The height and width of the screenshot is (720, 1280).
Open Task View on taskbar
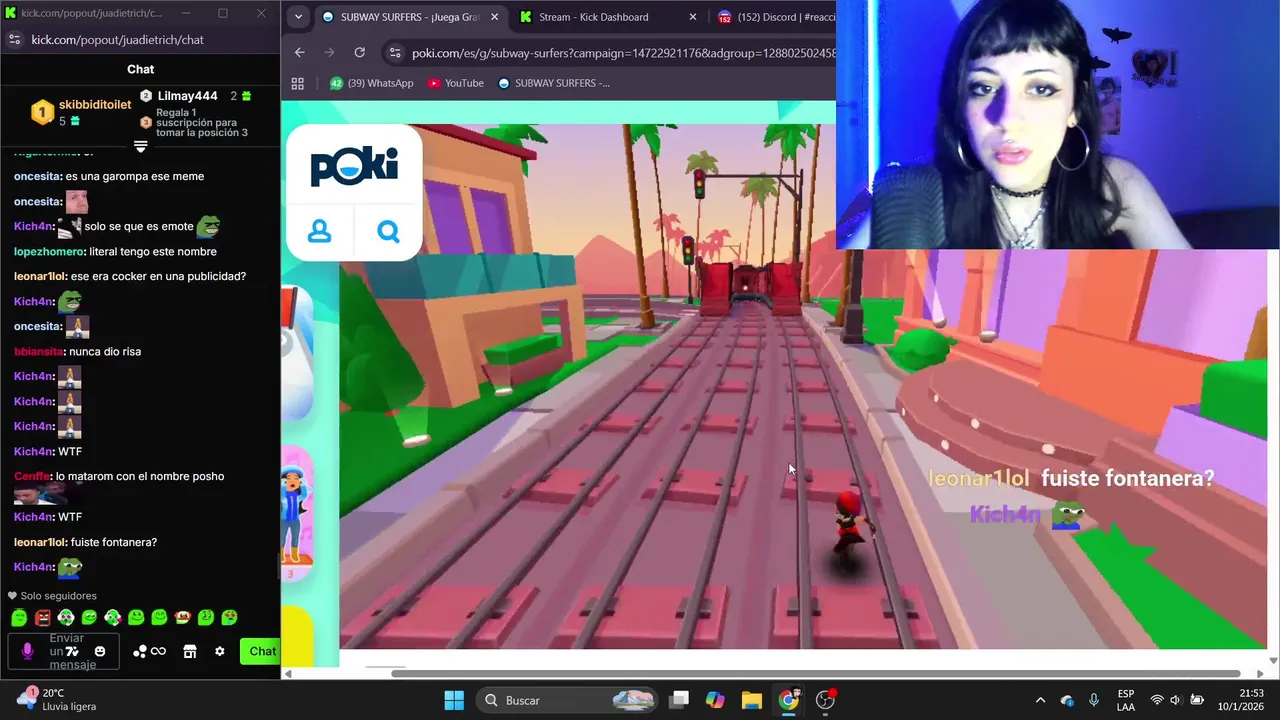[679, 700]
